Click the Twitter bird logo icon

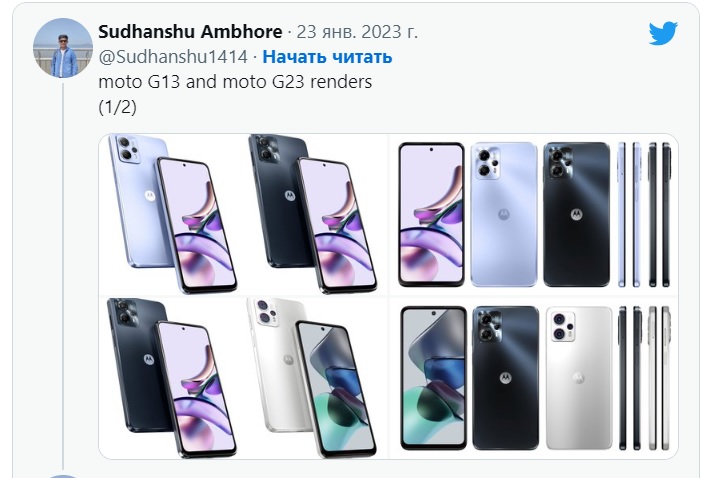pyautogui.click(x=663, y=33)
